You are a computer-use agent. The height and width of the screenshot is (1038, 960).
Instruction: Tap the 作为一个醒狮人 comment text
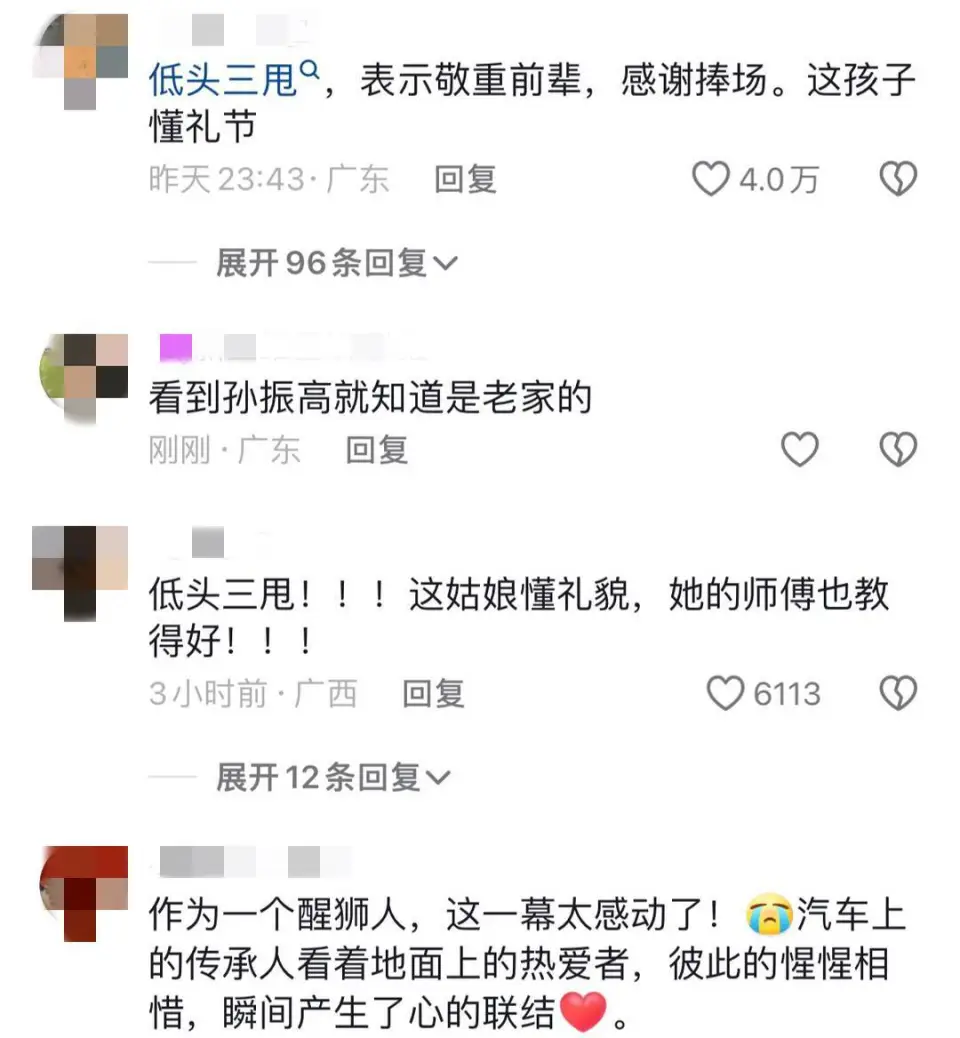click(528, 964)
